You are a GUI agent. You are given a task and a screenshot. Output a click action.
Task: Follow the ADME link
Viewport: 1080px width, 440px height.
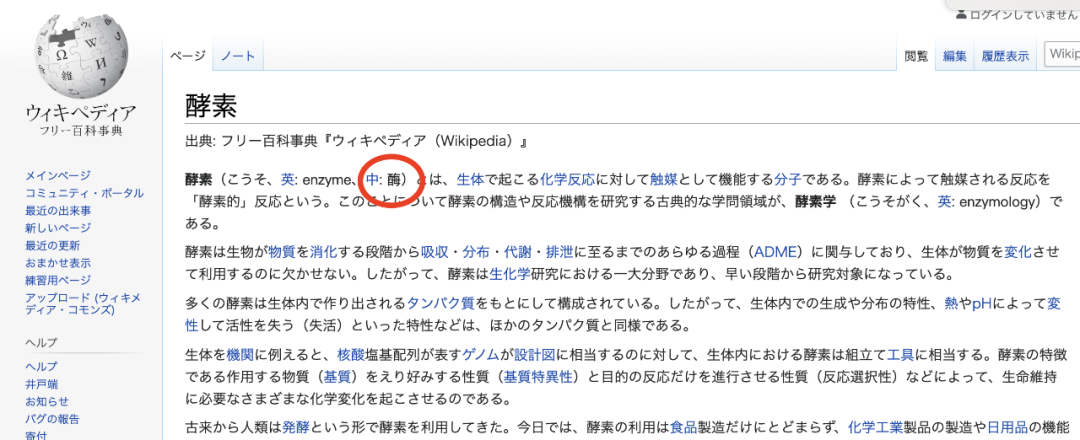(x=776, y=253)
